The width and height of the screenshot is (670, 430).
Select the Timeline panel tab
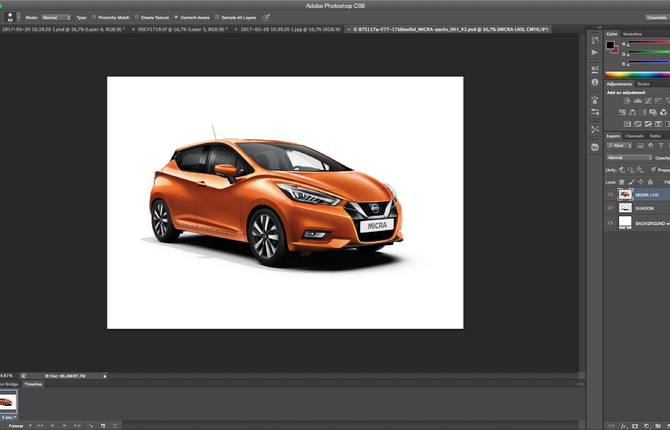(33, 384)
